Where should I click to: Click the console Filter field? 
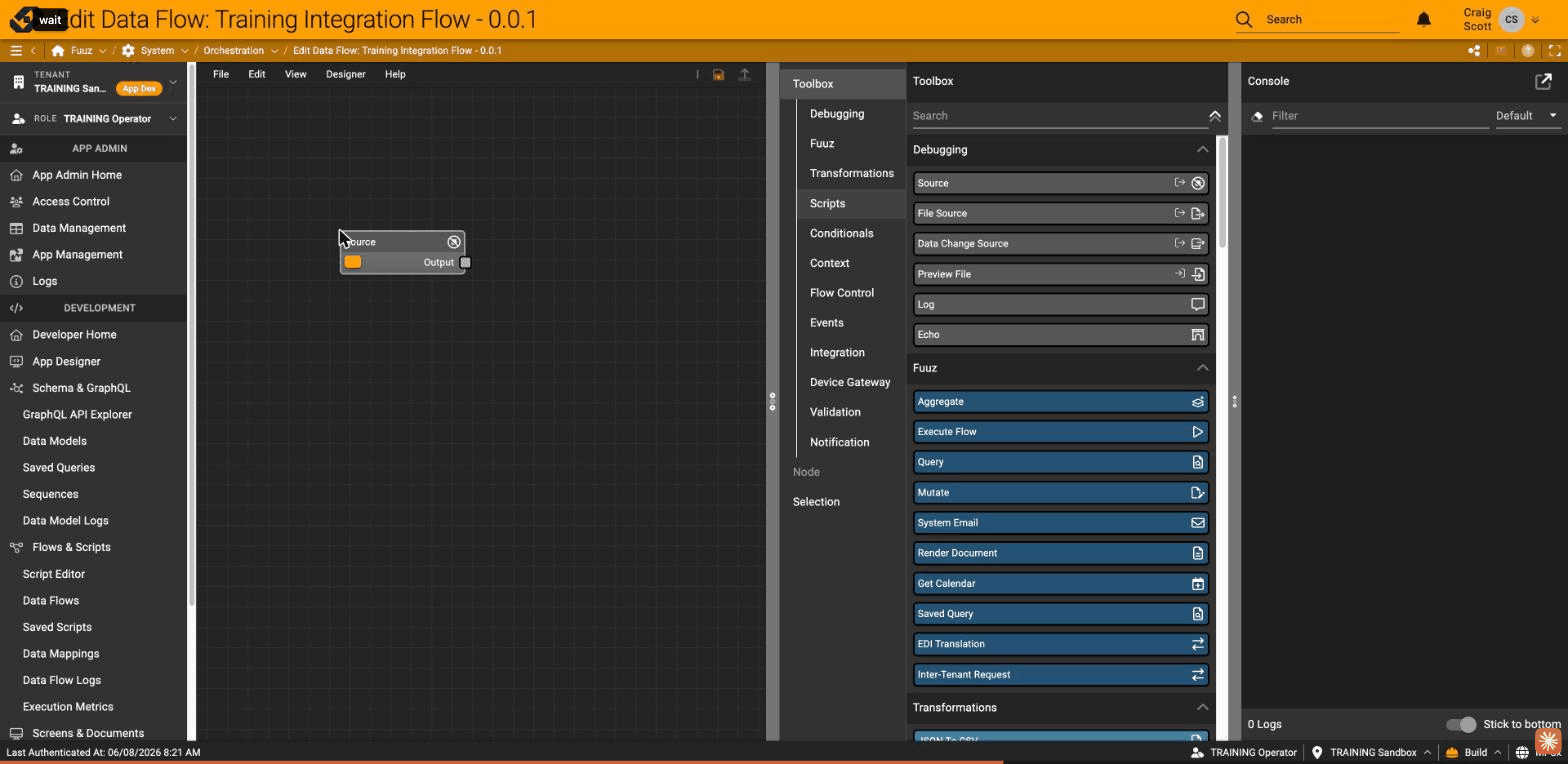[x=1378, y=116]
